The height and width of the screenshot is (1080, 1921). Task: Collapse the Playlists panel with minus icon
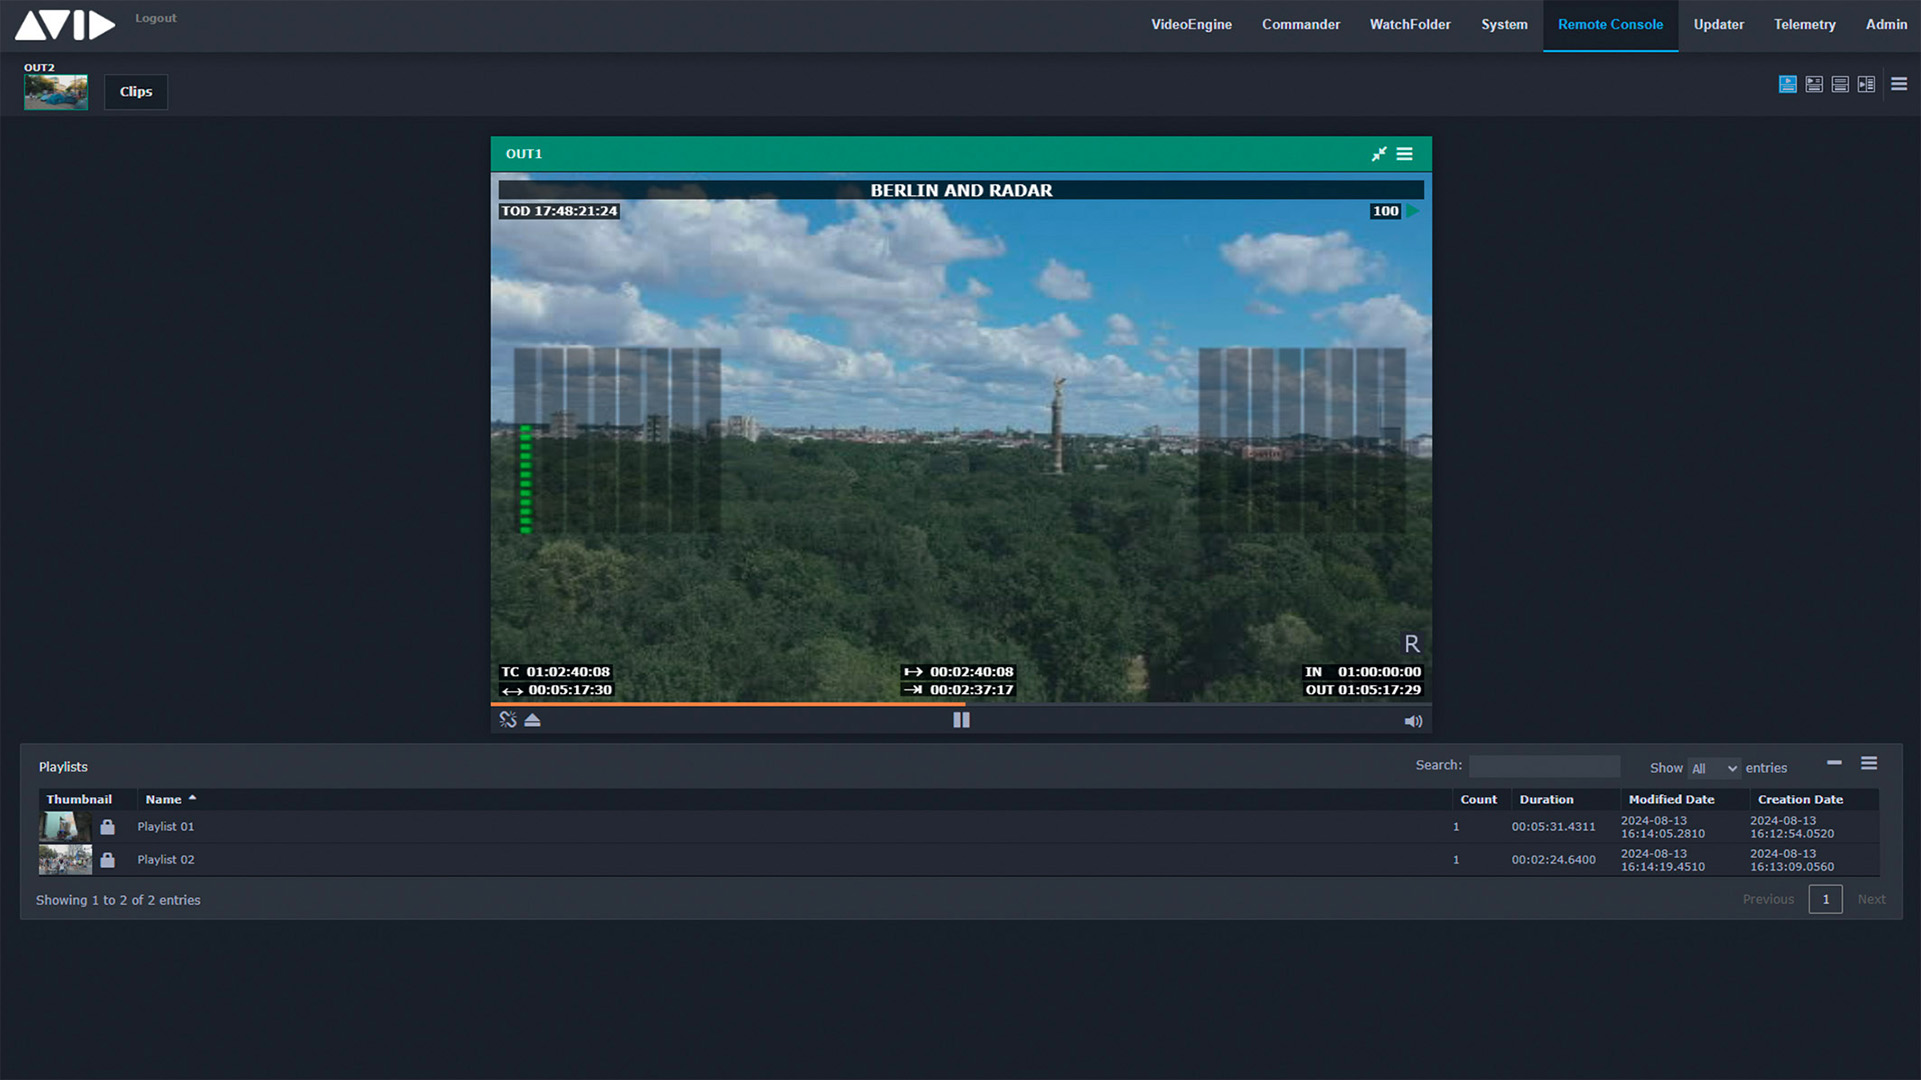[x=1836, y=763]
